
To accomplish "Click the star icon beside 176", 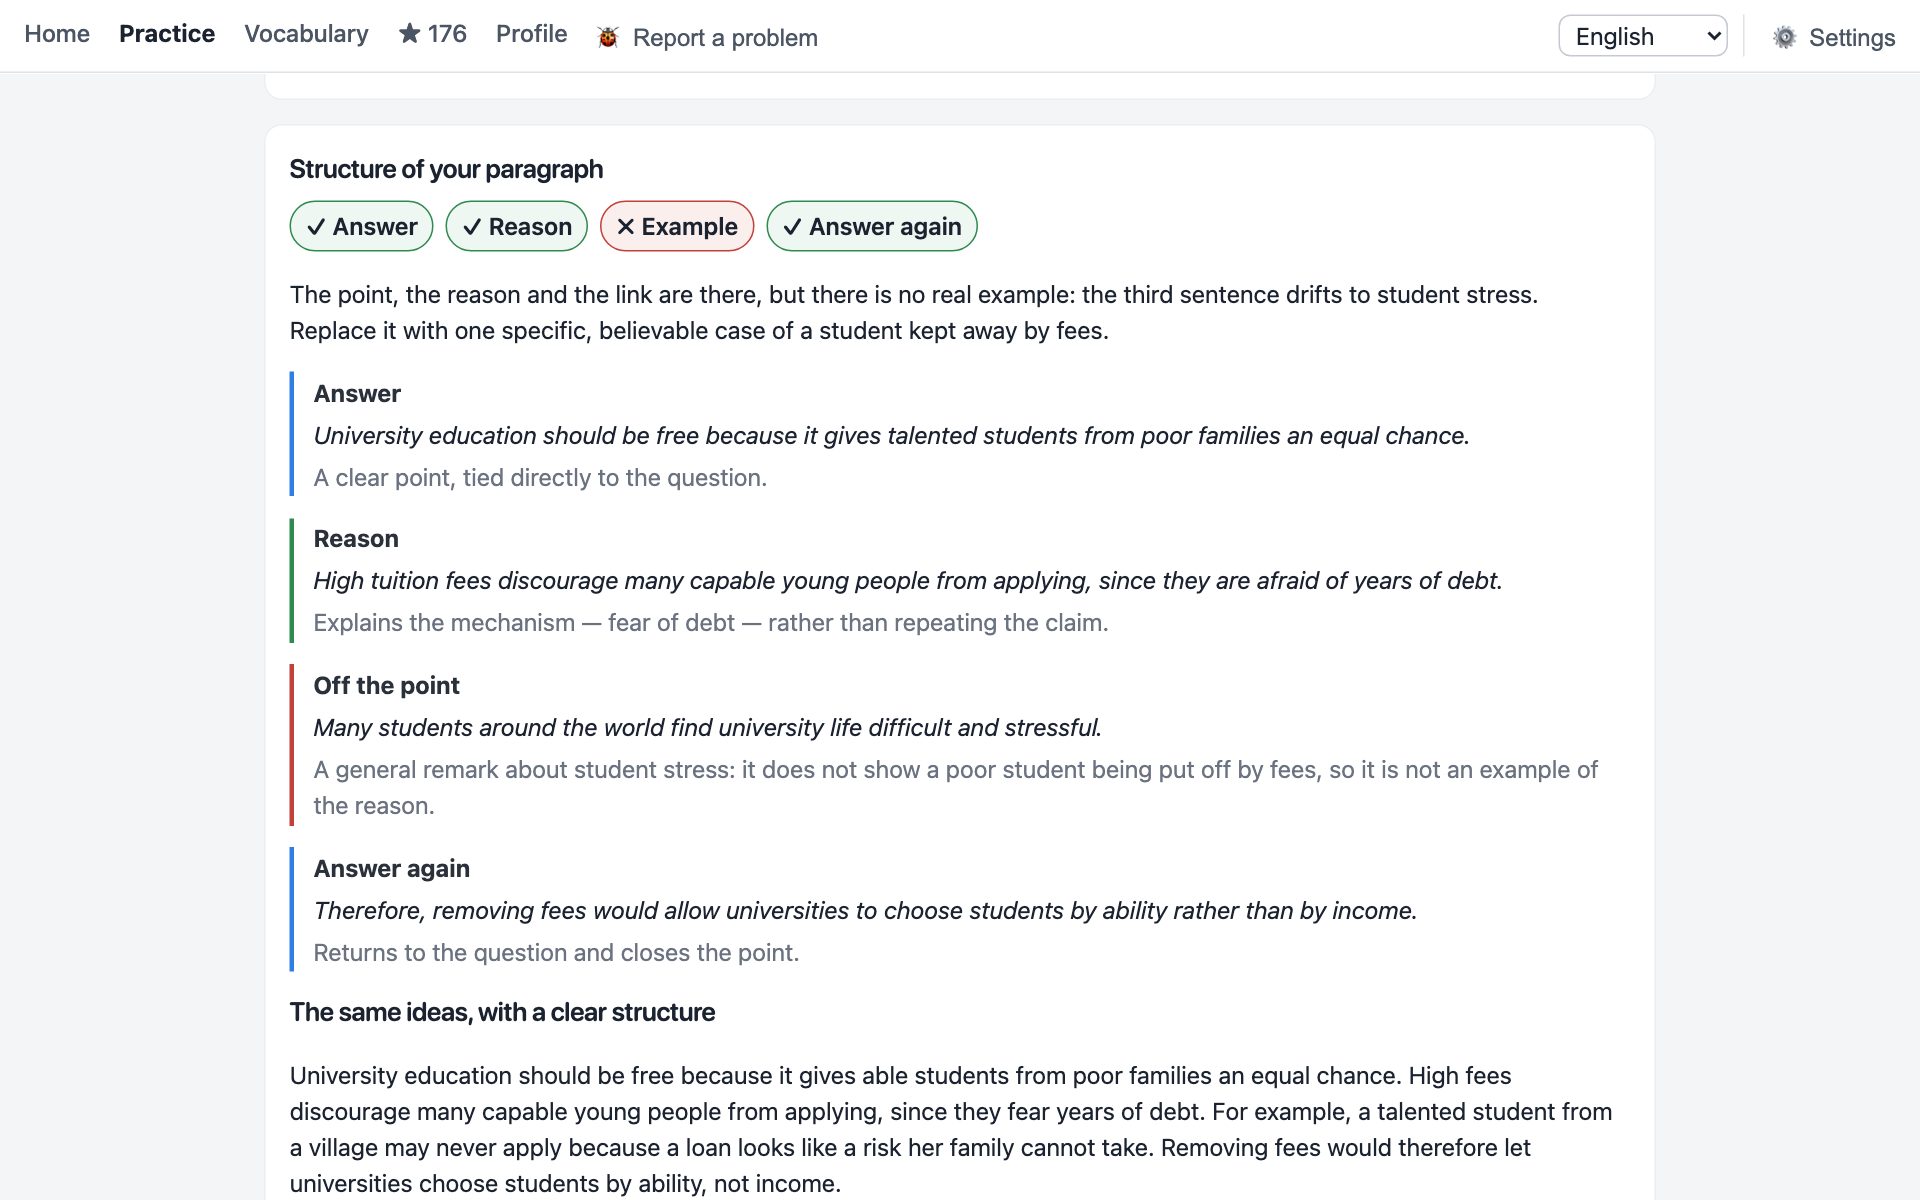I will [x=409, y=33].
